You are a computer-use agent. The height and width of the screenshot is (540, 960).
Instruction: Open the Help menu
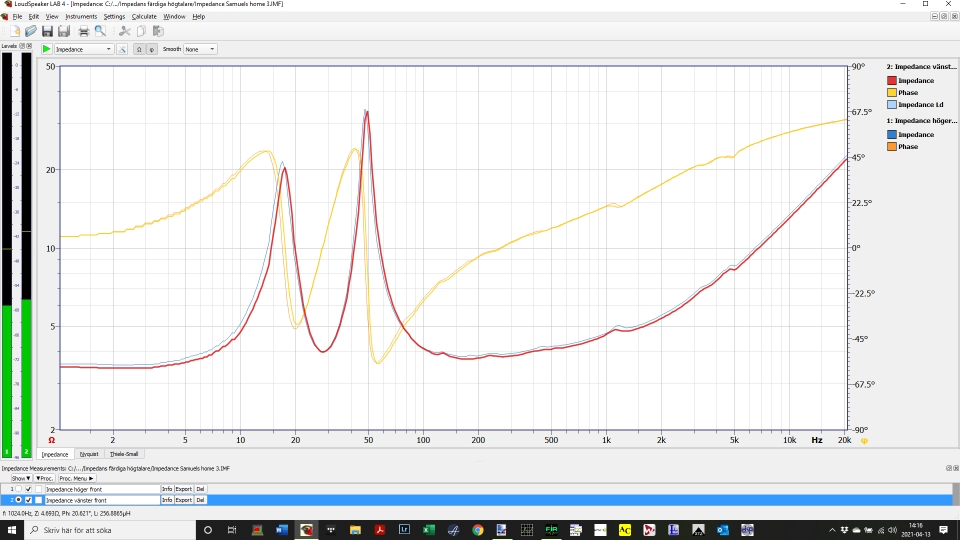198,17
